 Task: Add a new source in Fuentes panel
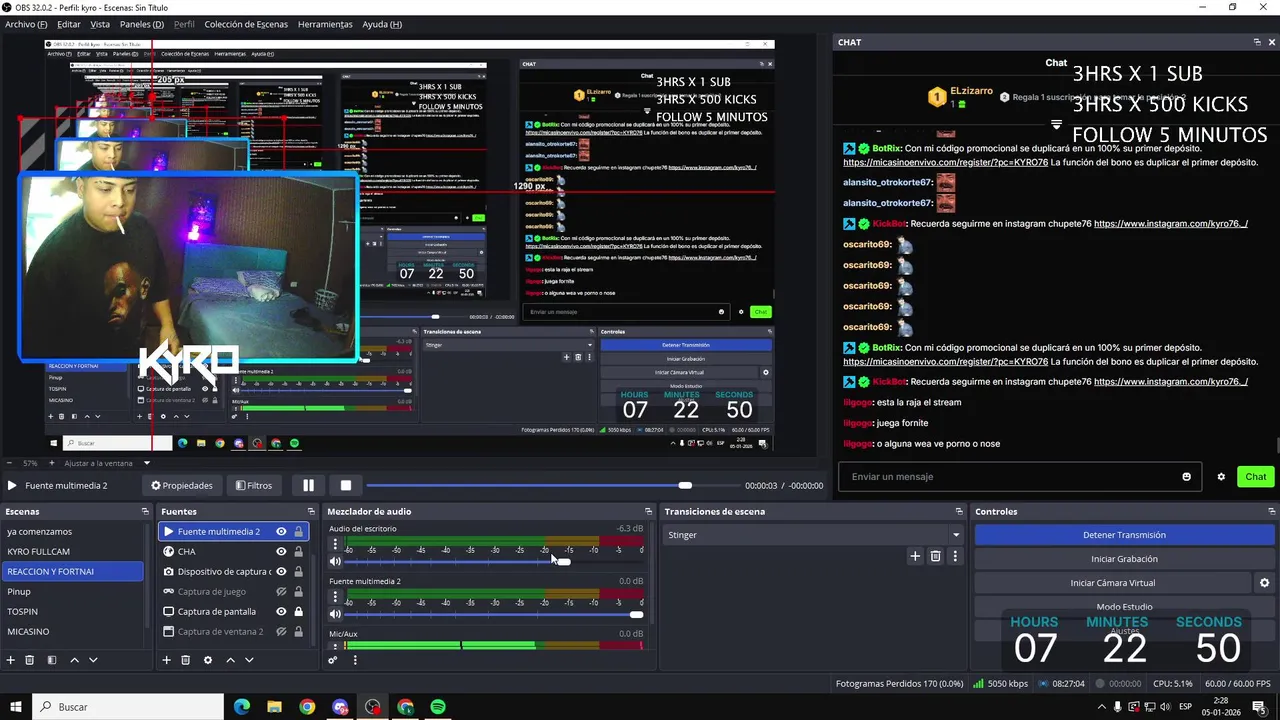pyautogui.click(x=166, y=660)
